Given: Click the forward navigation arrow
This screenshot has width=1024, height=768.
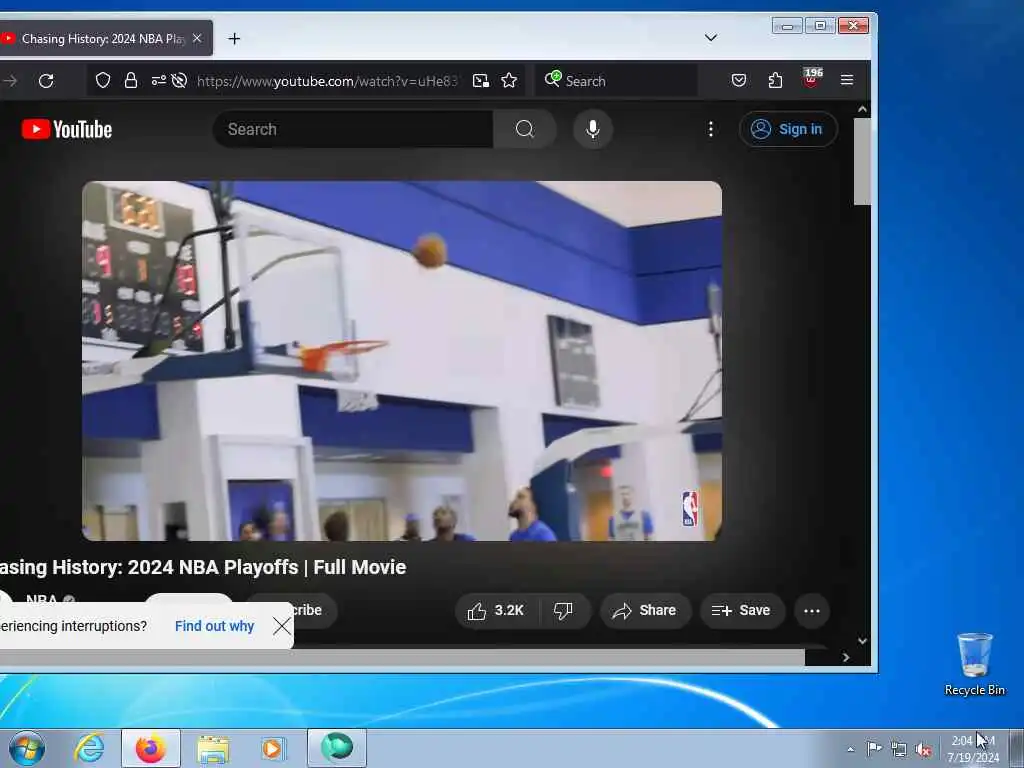Looking at the screenshot, I should [10, 81].
